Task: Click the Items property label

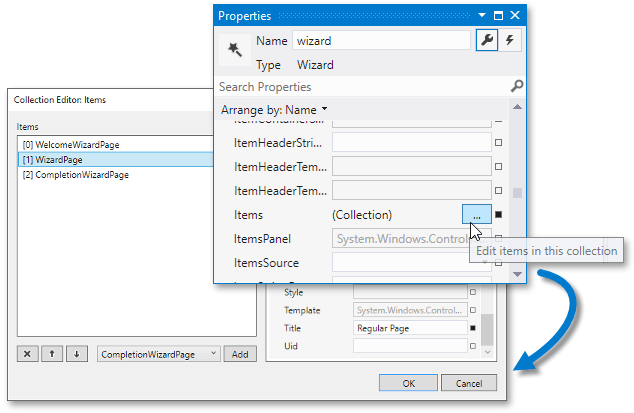Action: pyautogui.click(x=248, y=215)
